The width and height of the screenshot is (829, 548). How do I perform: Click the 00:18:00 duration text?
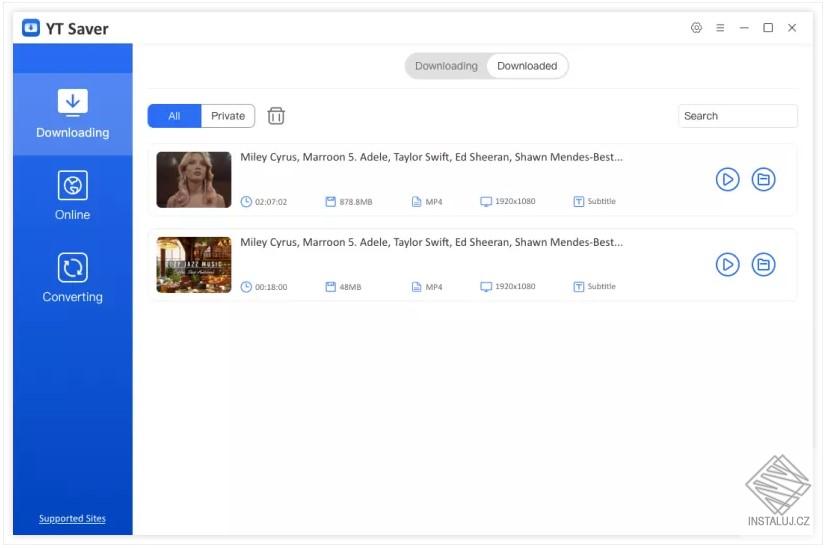coord(271,287)
